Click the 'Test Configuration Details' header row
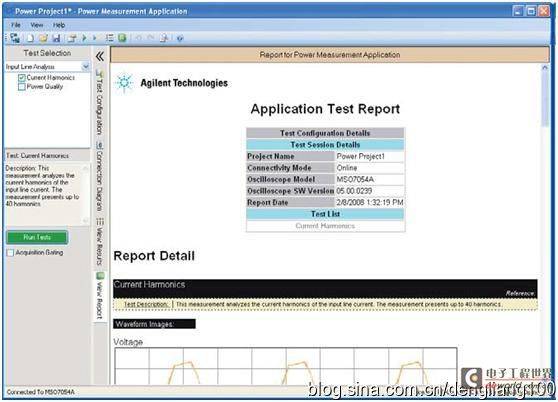 pos(325,133)
